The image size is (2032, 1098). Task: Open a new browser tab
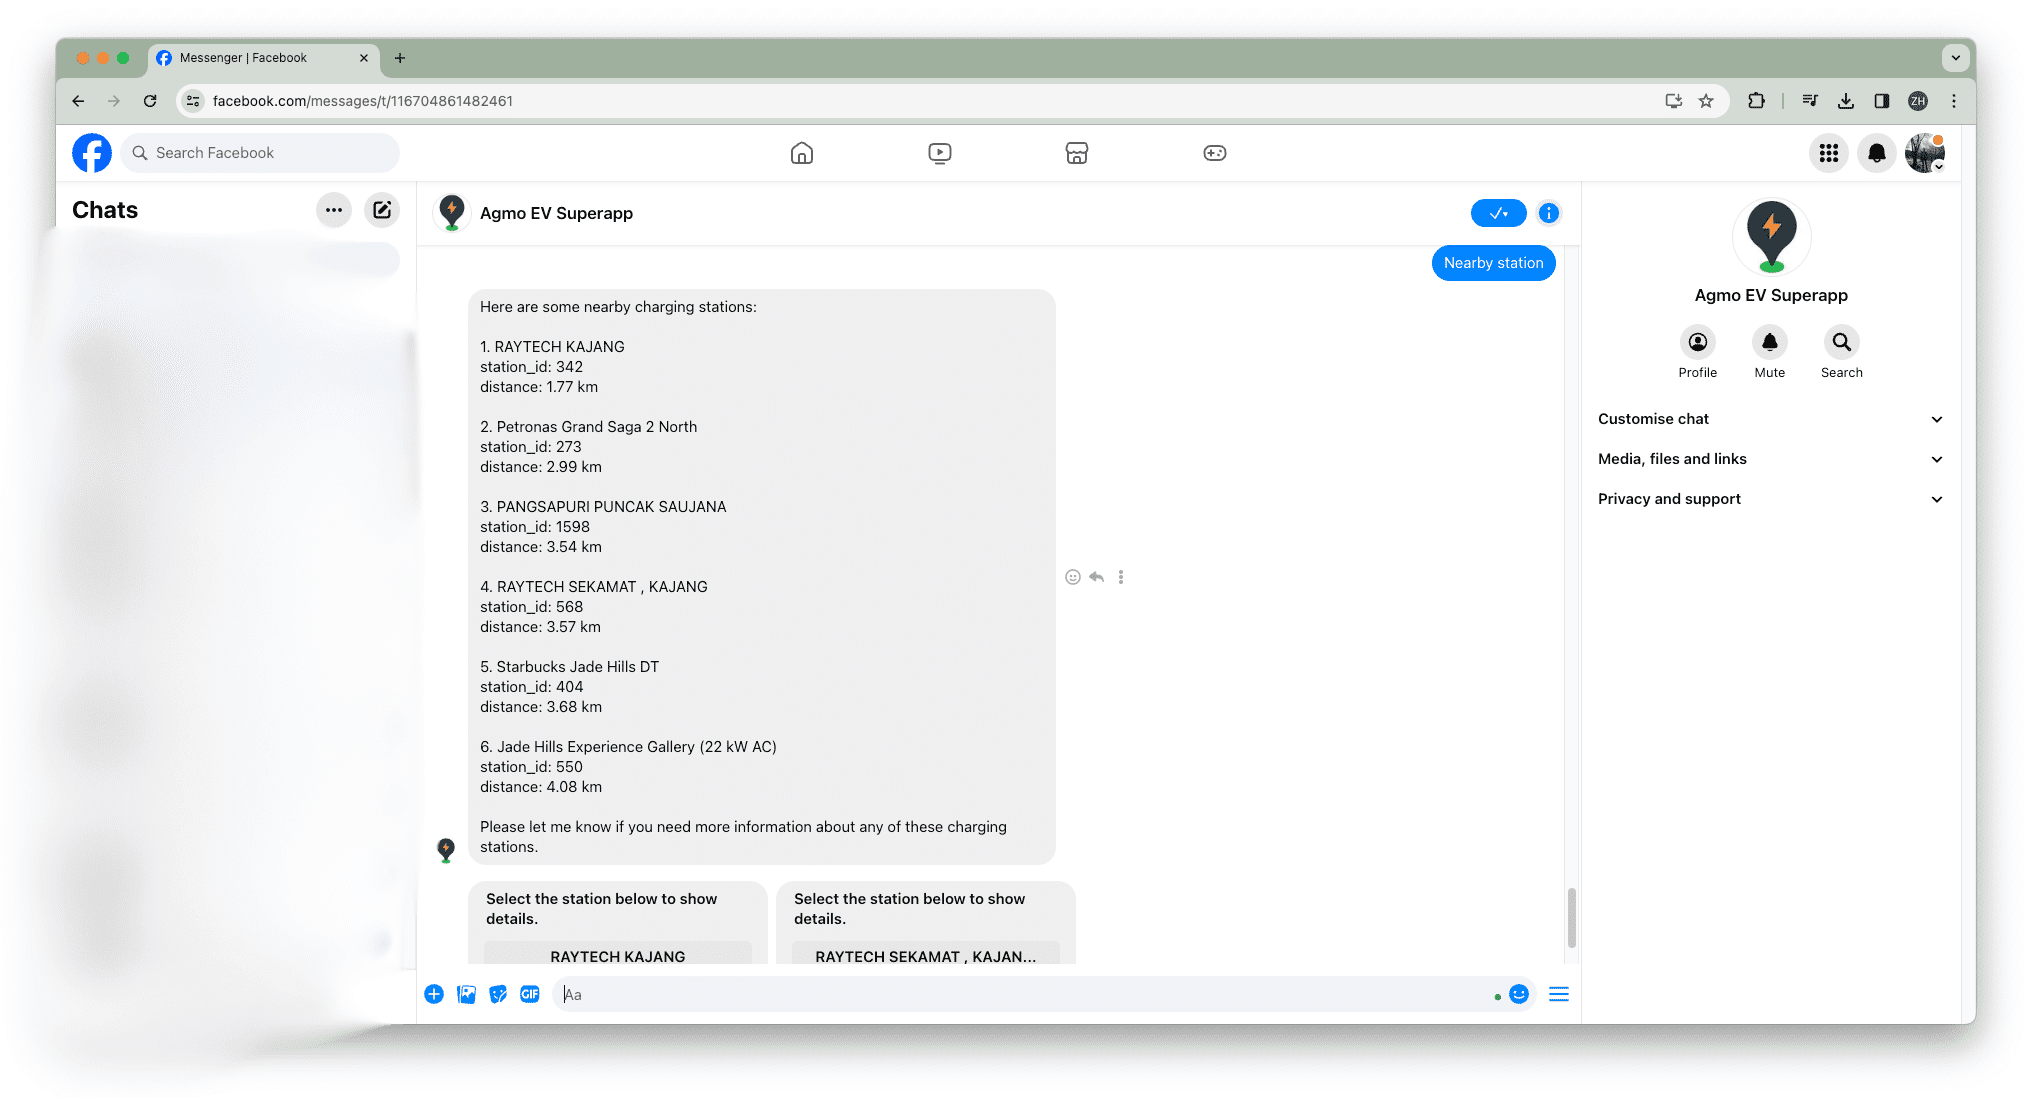(400, 58)
